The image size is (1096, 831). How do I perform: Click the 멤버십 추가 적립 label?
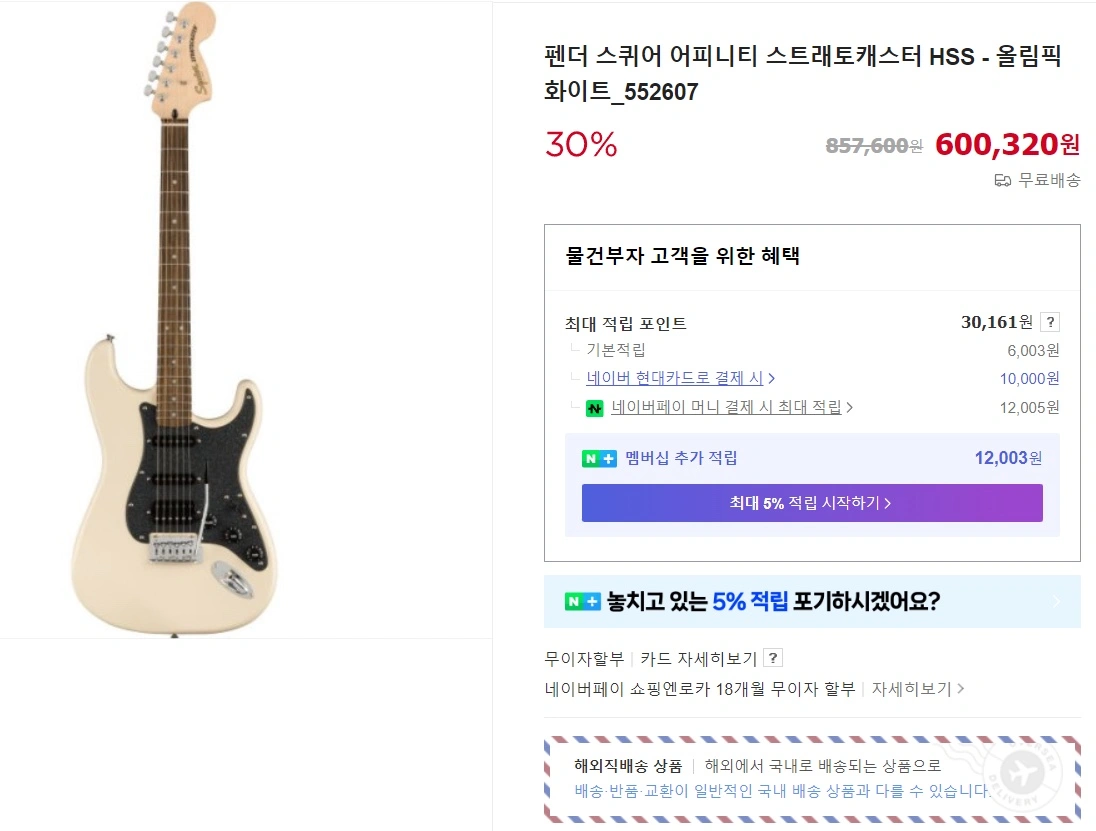coord(681,459)
